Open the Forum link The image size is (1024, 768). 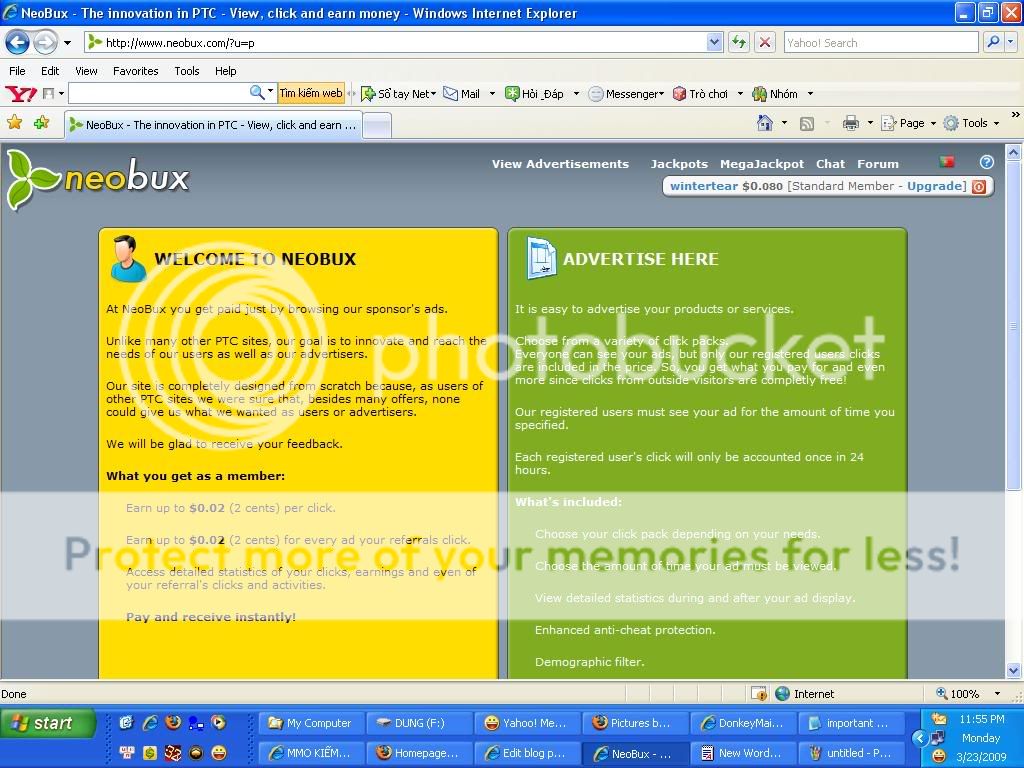(878, 164)
